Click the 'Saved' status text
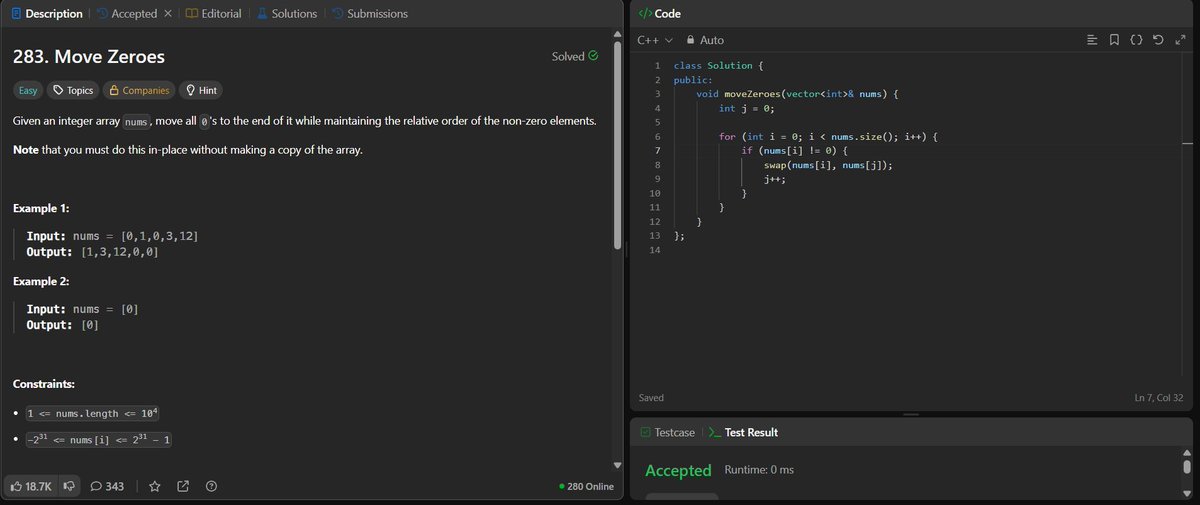 (651, 398)
